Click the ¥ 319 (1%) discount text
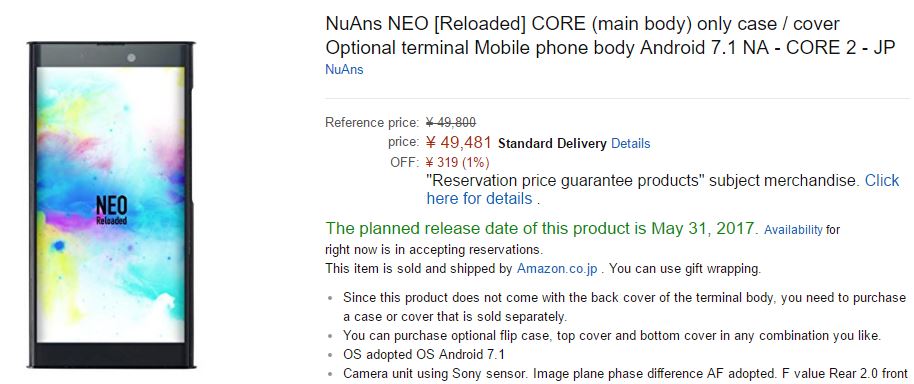Screen dimensions: 914x384 click(x=458, y=161)
